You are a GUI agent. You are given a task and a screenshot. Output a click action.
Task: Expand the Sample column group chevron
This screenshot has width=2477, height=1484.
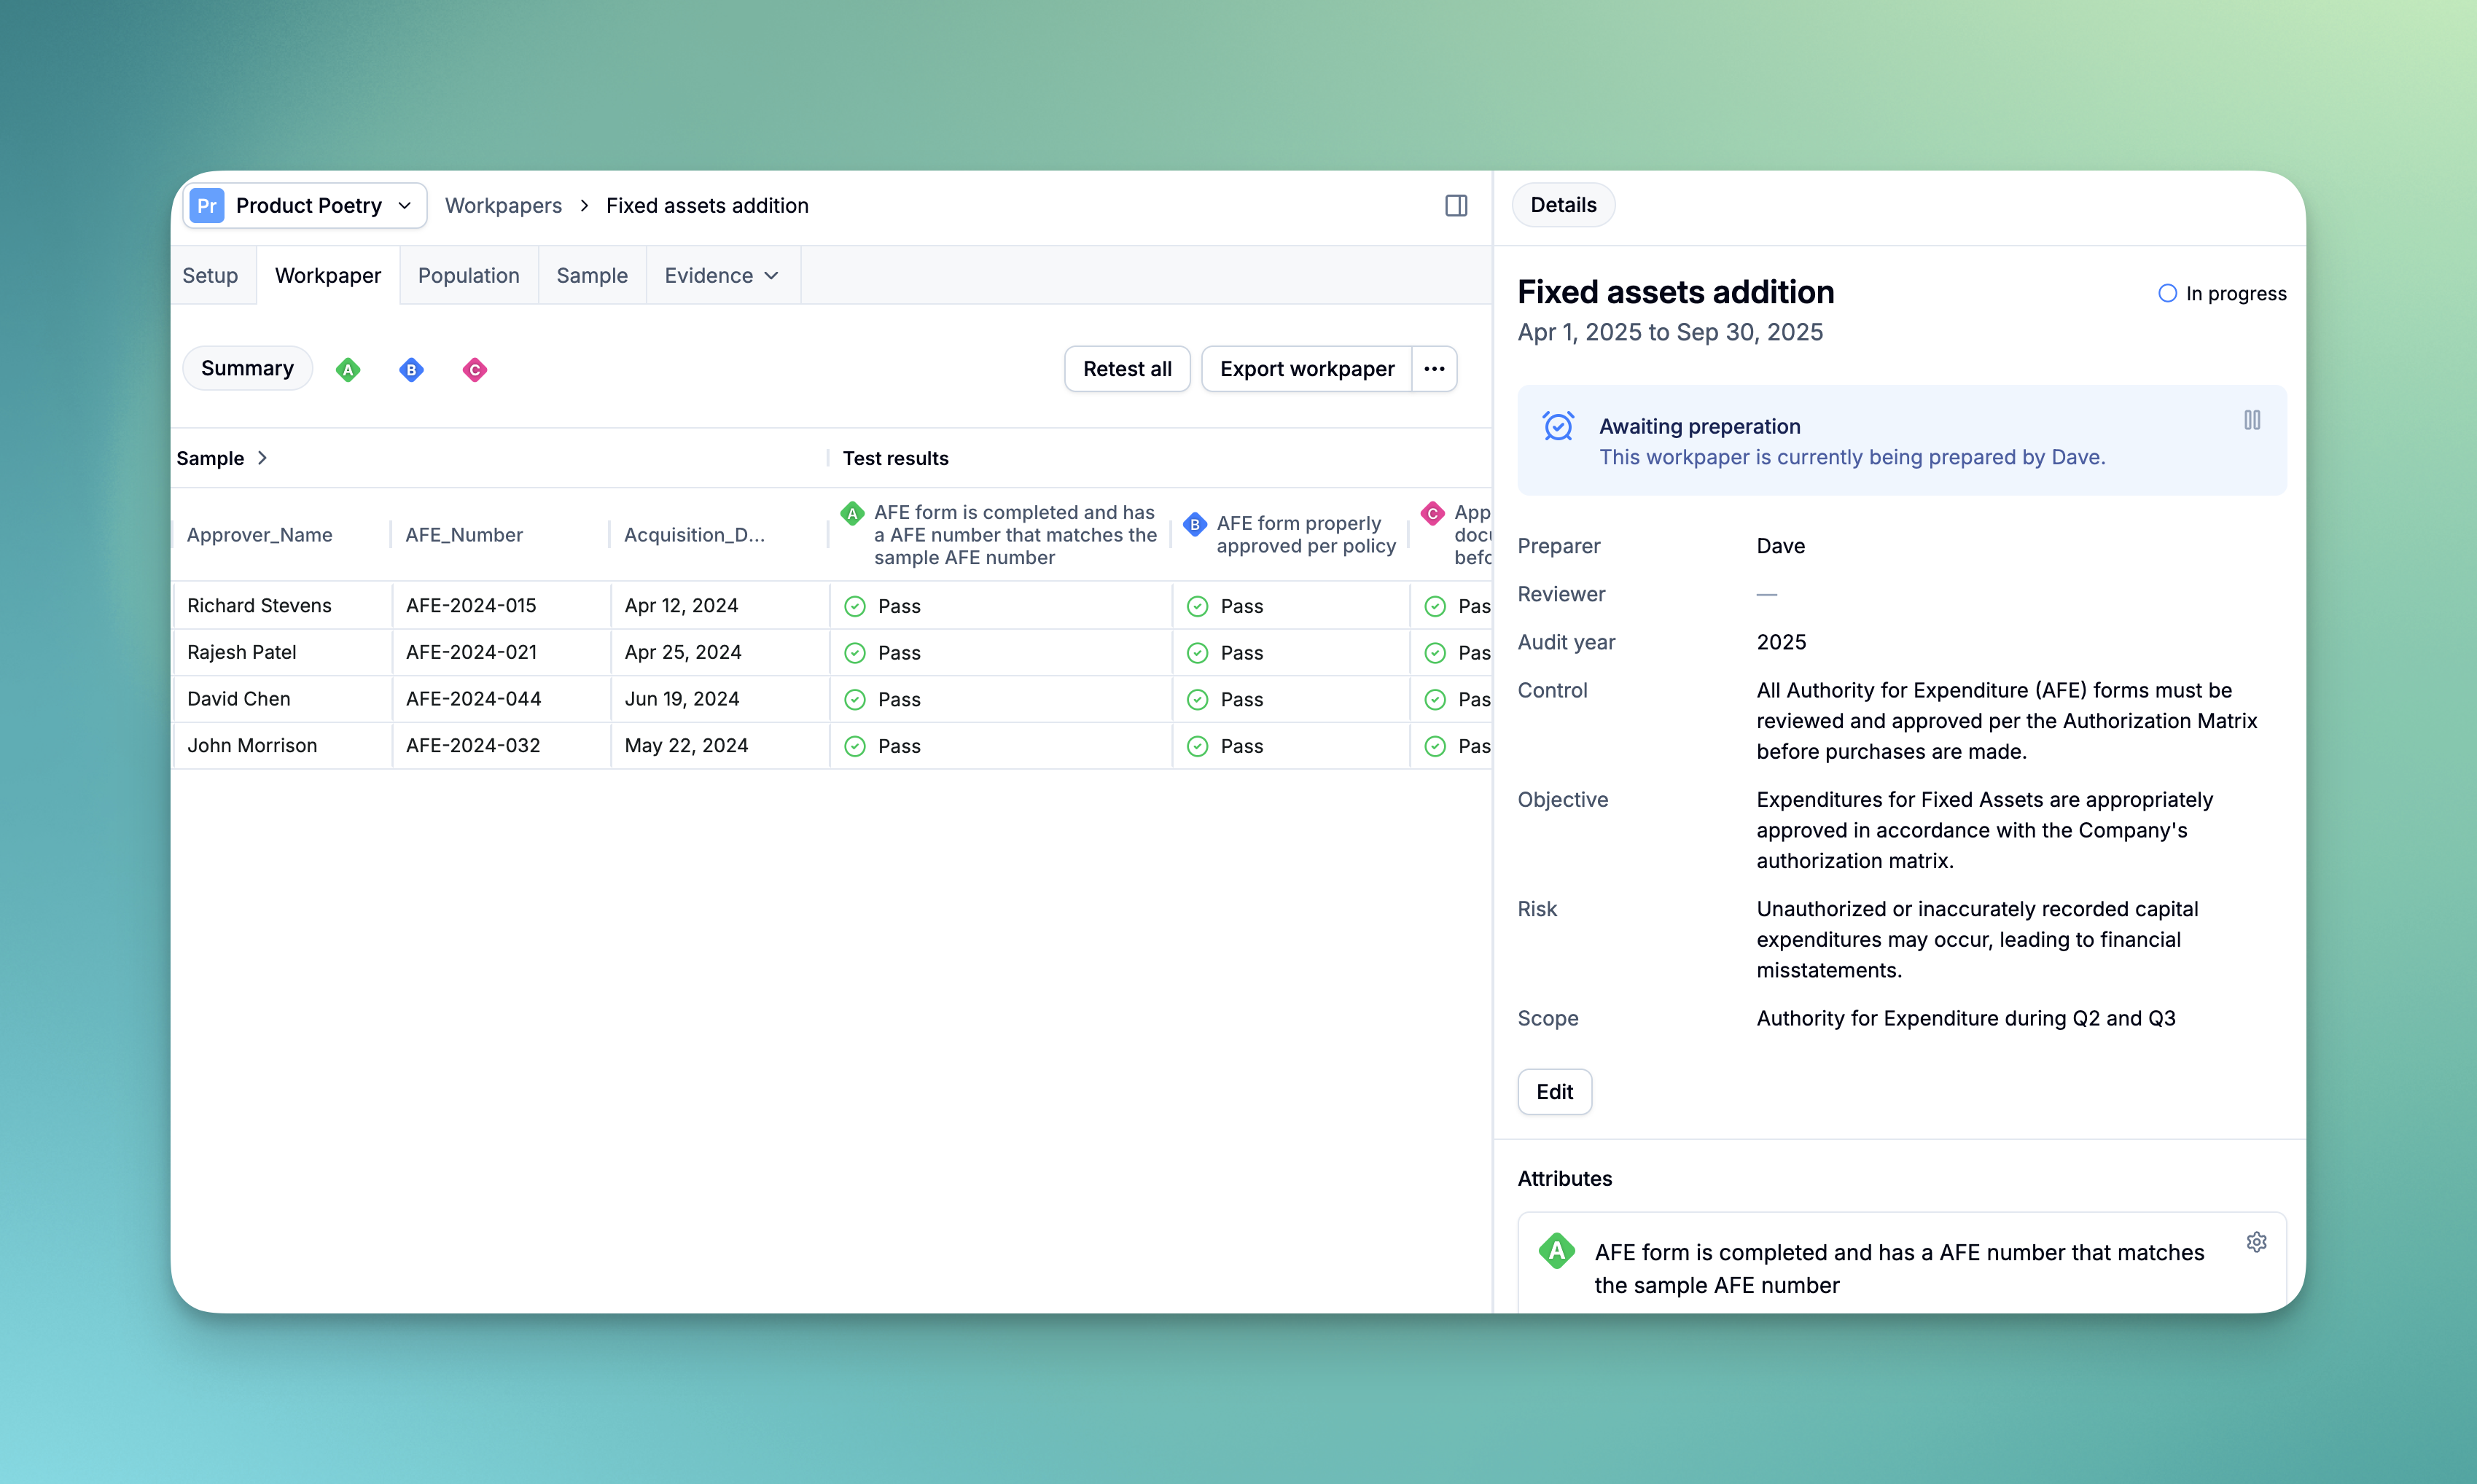click(262, 458)
